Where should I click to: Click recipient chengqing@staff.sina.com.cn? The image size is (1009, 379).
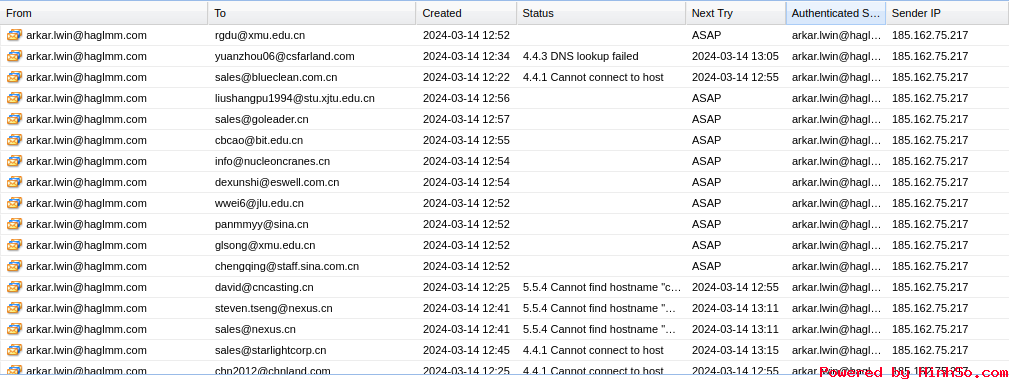point(287,266)
